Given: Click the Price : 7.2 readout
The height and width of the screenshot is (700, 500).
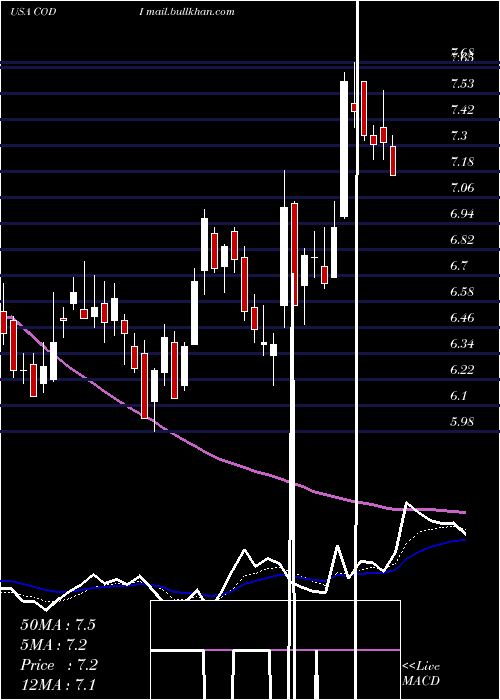Looking at the screenshot, I should pos(59,665).
